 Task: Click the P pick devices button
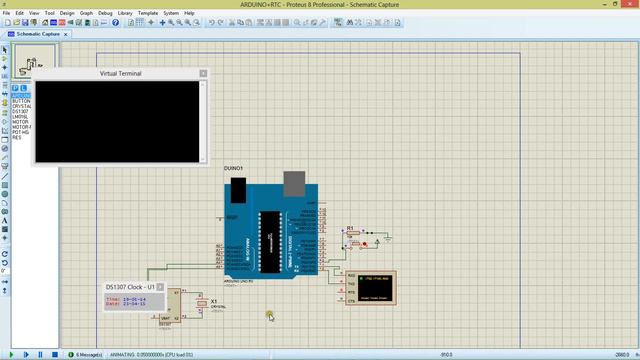click(x=15, y=88)
